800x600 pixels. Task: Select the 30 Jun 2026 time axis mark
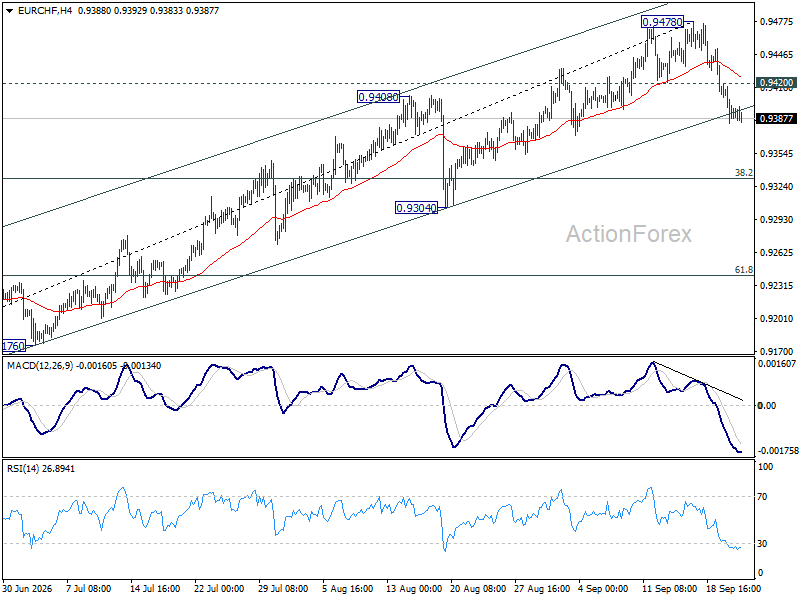[x=28, y=588]
